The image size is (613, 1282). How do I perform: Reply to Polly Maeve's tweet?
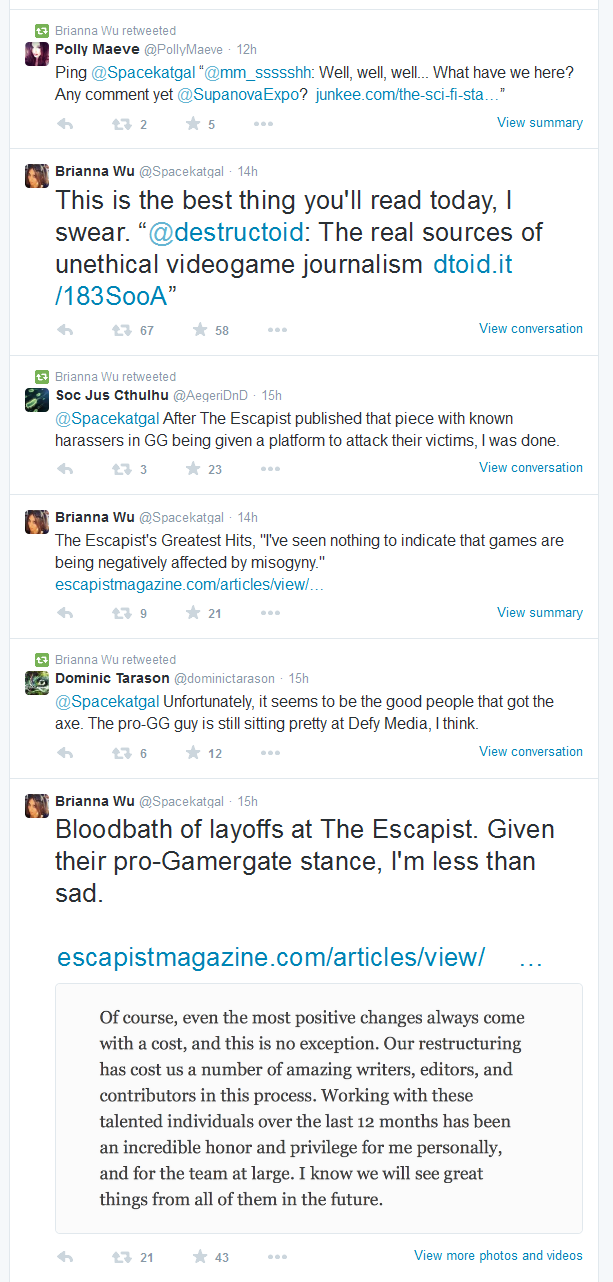pos(65,124)
